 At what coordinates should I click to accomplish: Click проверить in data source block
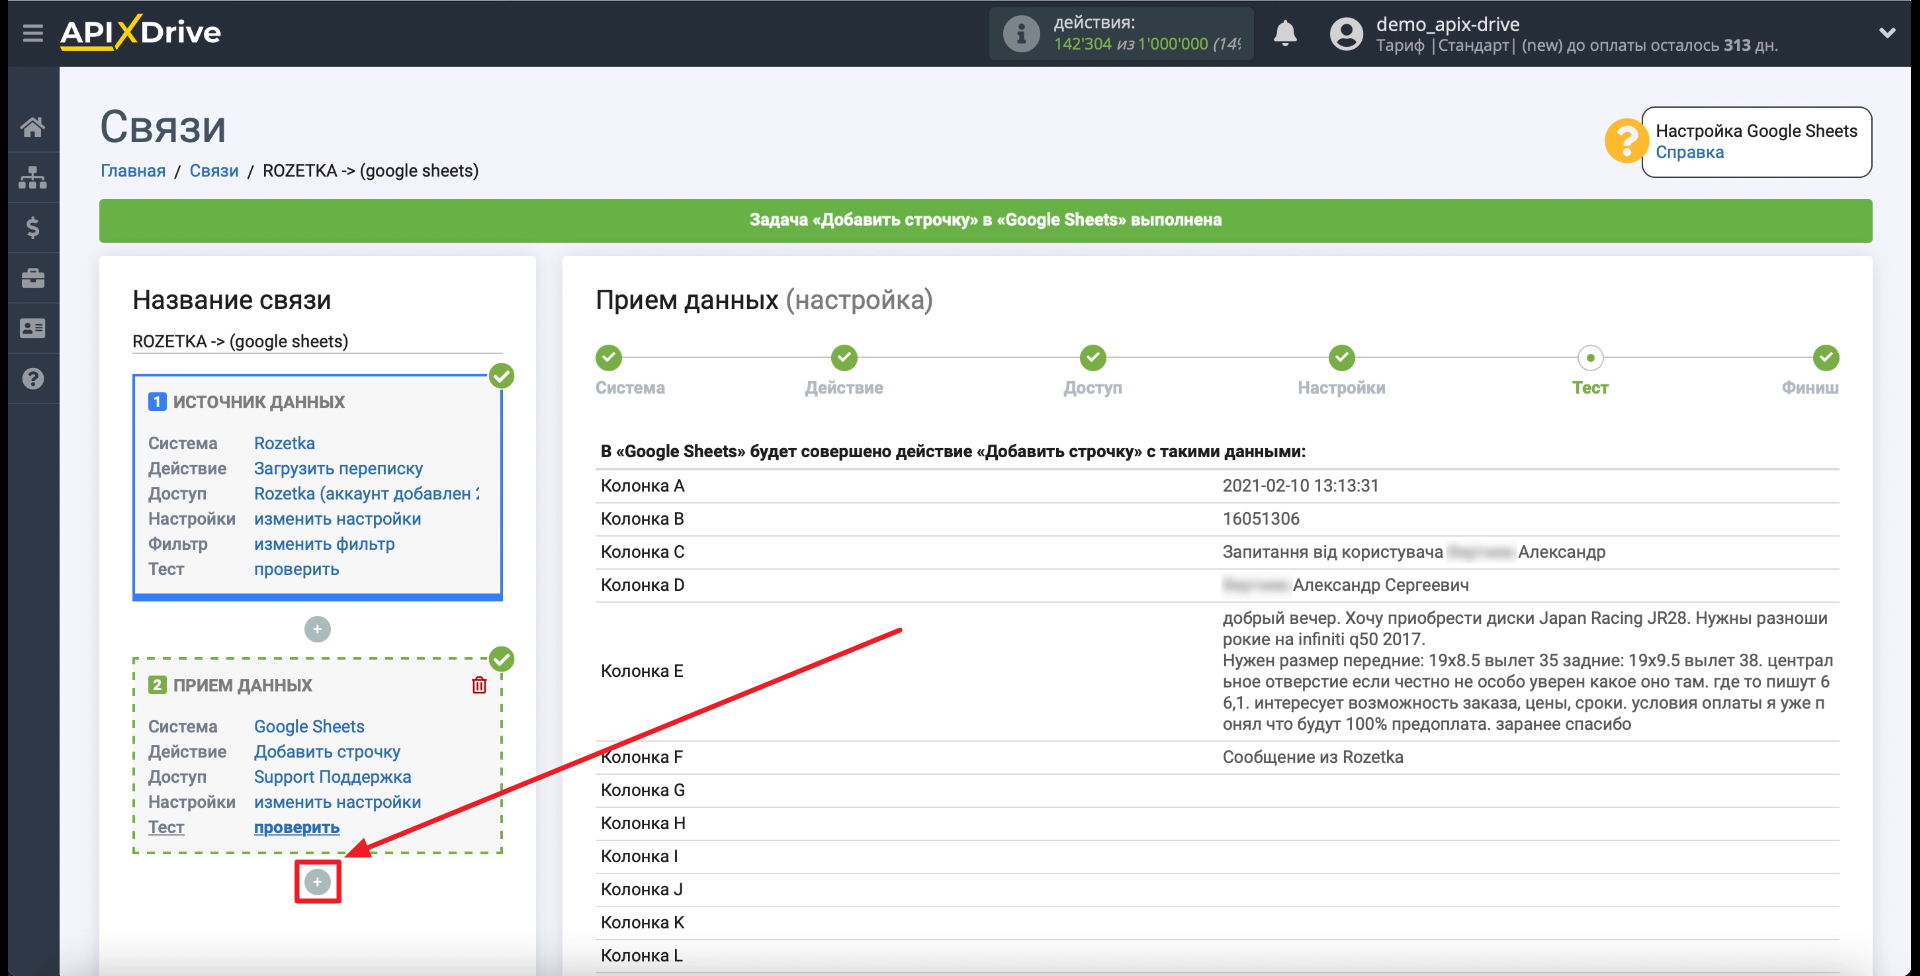[296, 569]
